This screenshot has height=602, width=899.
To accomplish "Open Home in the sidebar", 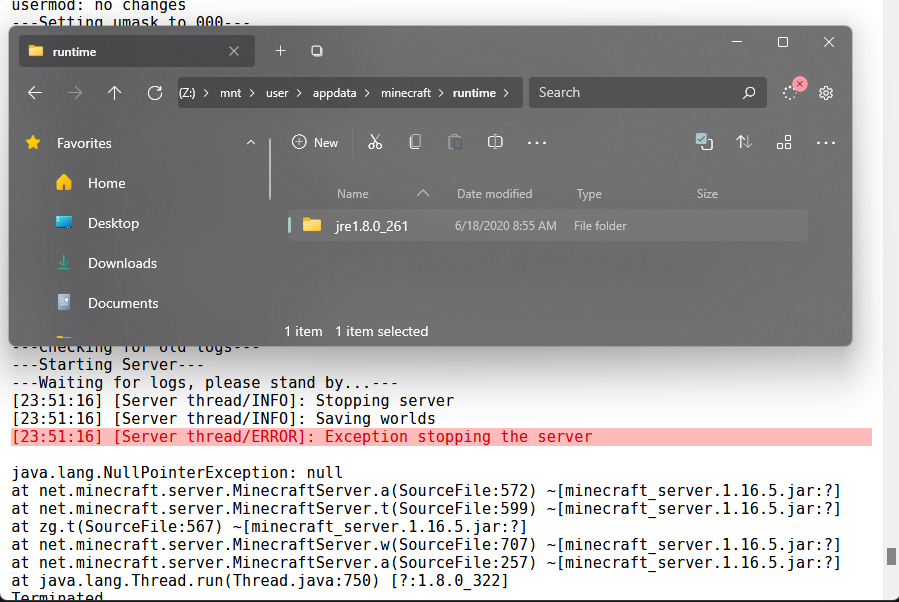I will pos(106,183).
